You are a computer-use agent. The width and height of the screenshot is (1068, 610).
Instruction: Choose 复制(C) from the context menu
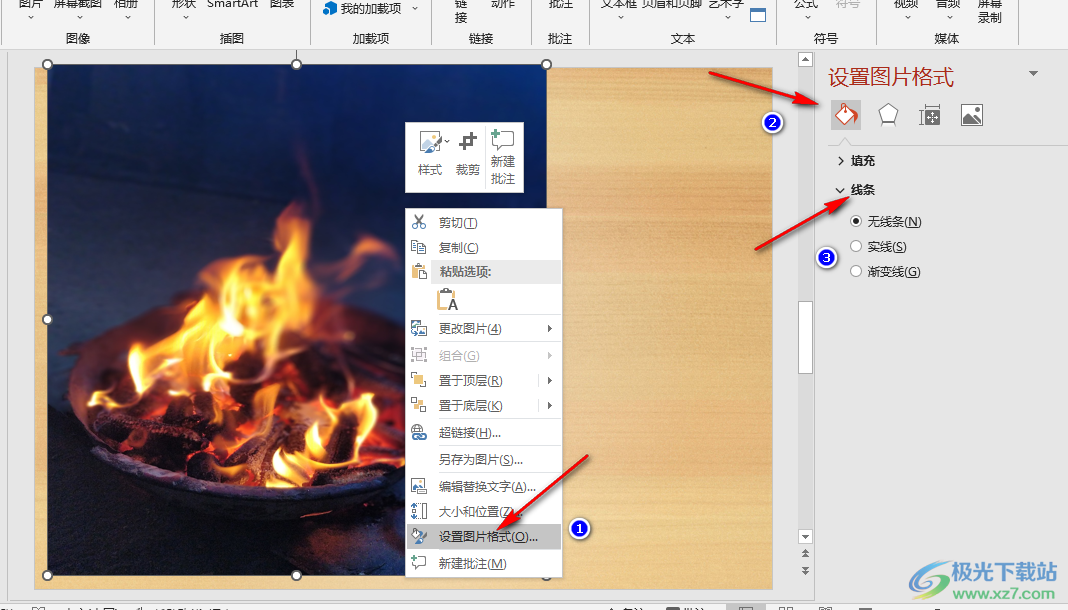(x=484, y=248)
